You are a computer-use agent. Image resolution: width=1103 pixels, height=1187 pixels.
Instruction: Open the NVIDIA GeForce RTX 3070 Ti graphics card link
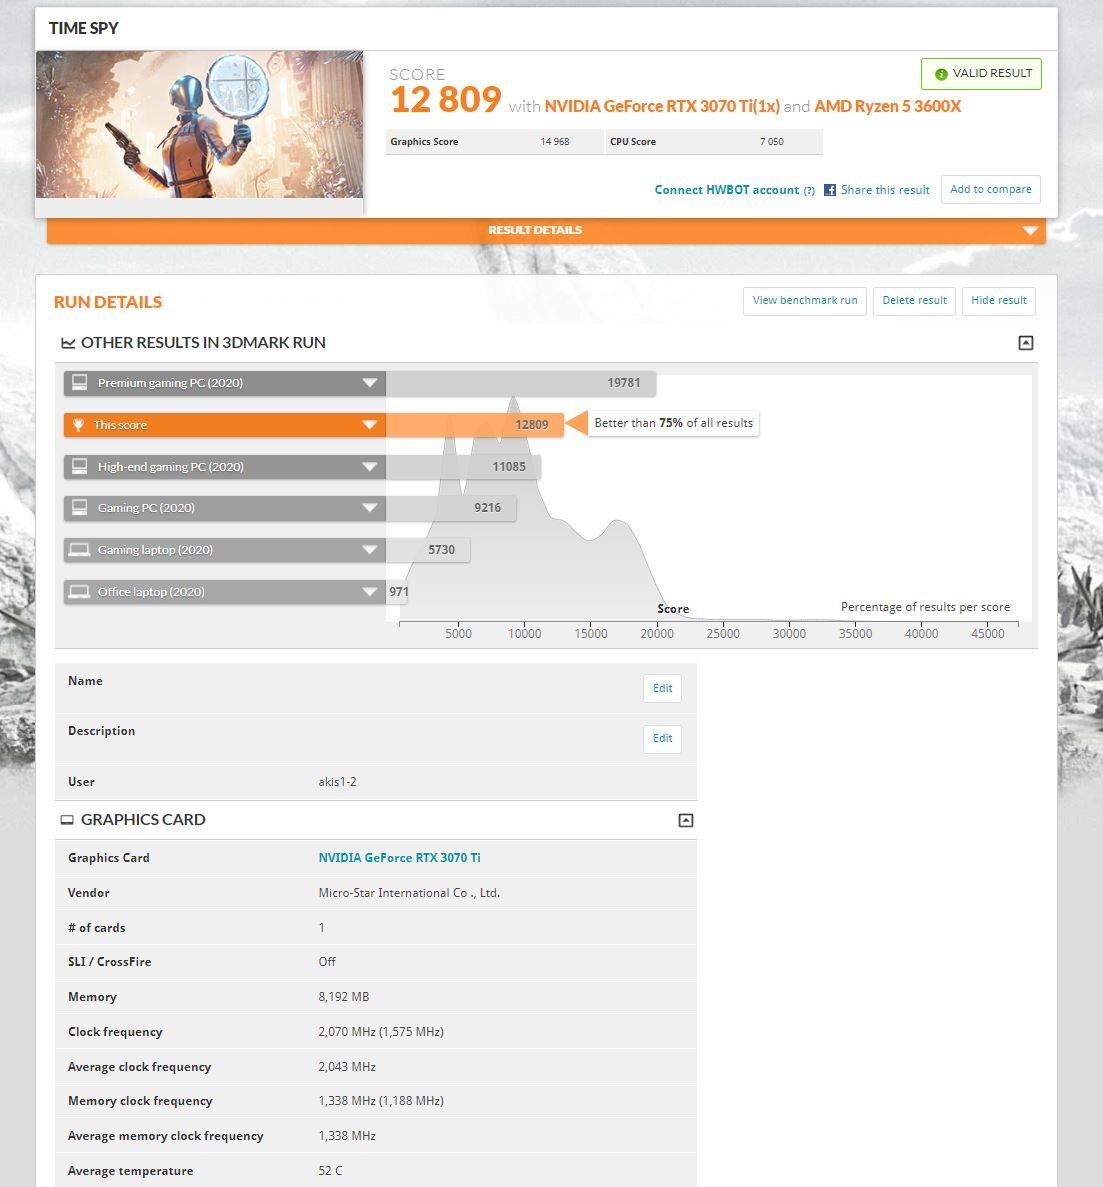[400, 858]
